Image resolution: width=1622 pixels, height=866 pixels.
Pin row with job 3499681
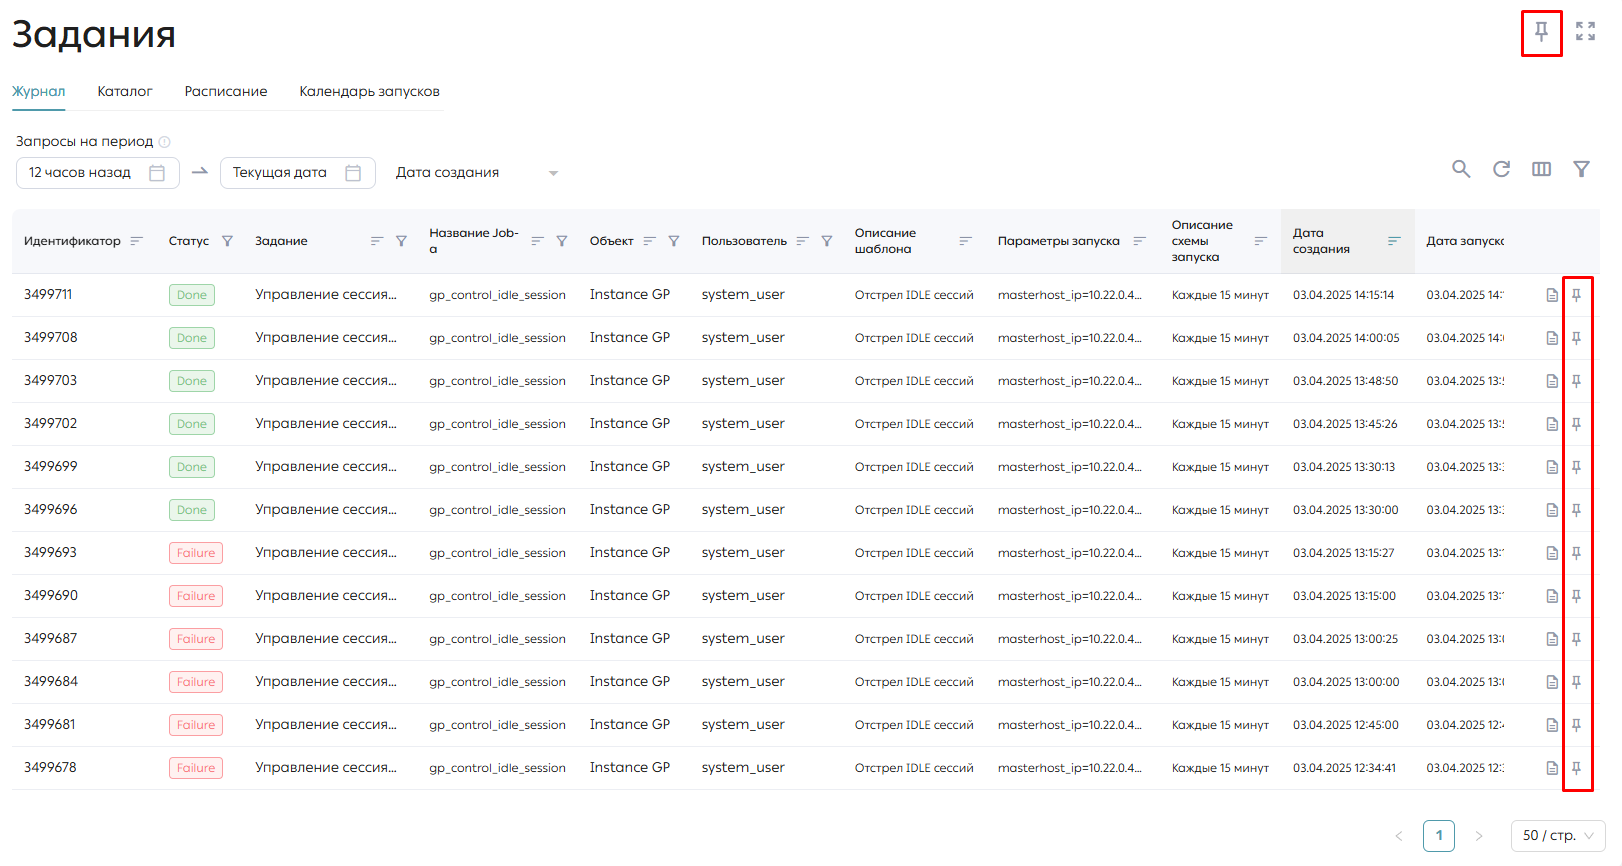coord(1576,725)
